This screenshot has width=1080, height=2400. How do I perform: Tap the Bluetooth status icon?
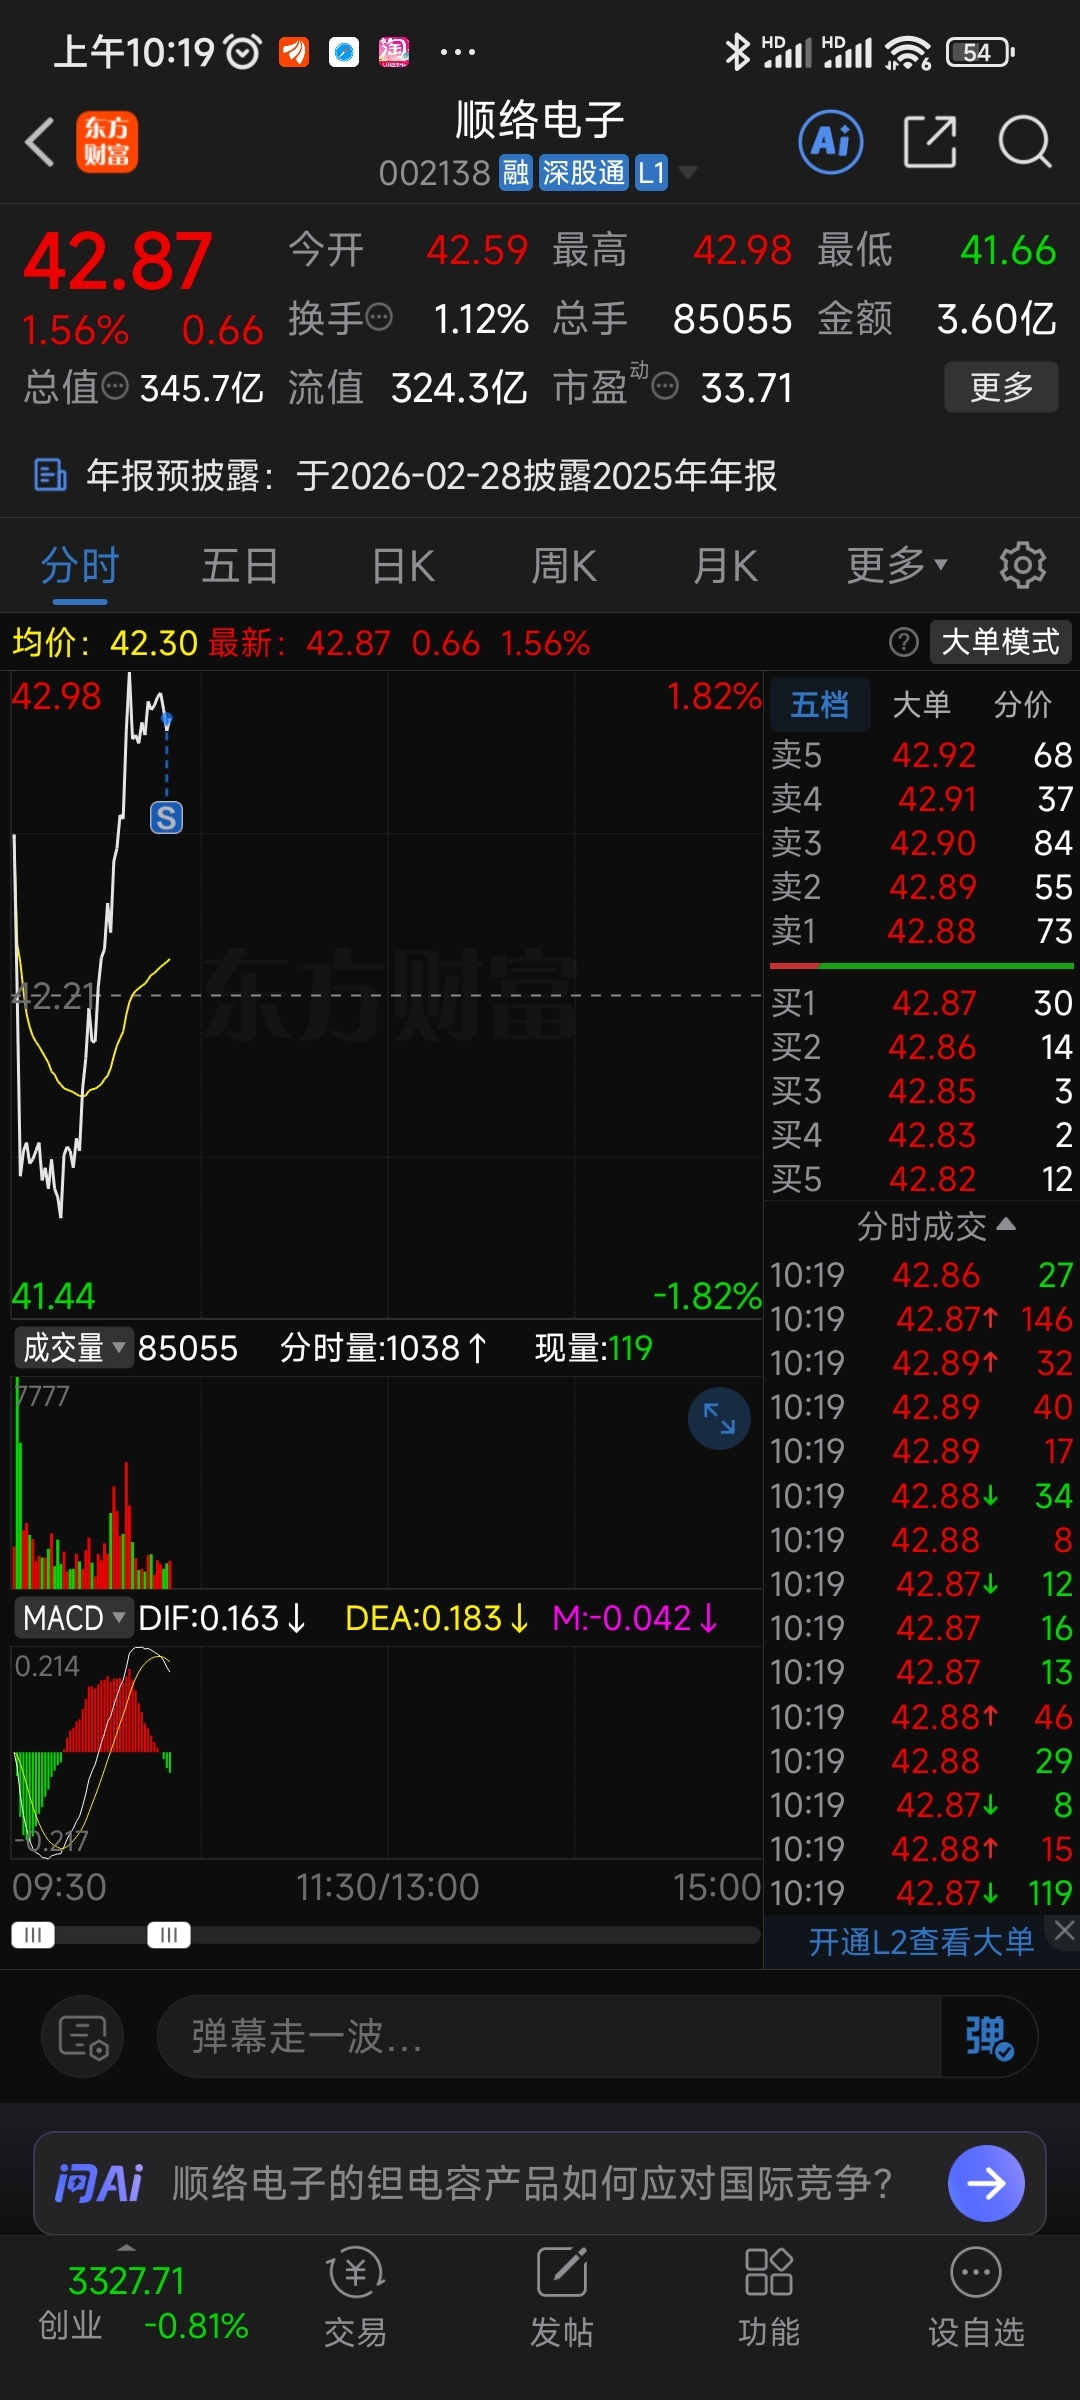[737, 51]
